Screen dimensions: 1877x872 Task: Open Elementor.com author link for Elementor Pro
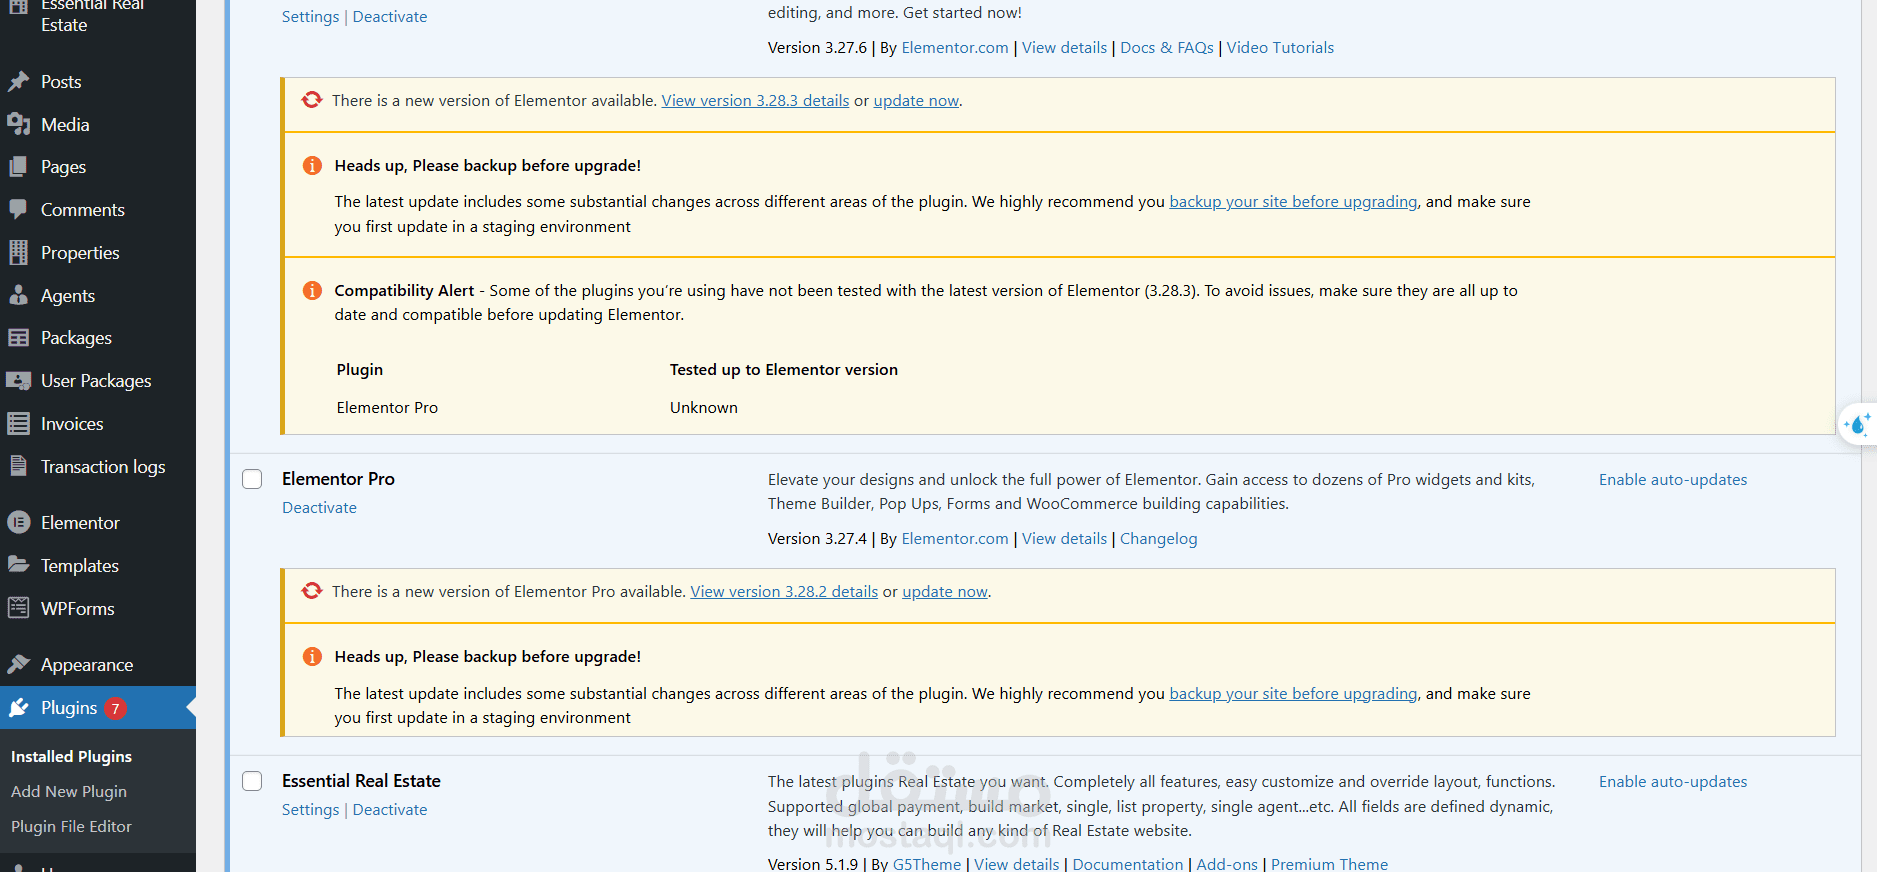955,539
